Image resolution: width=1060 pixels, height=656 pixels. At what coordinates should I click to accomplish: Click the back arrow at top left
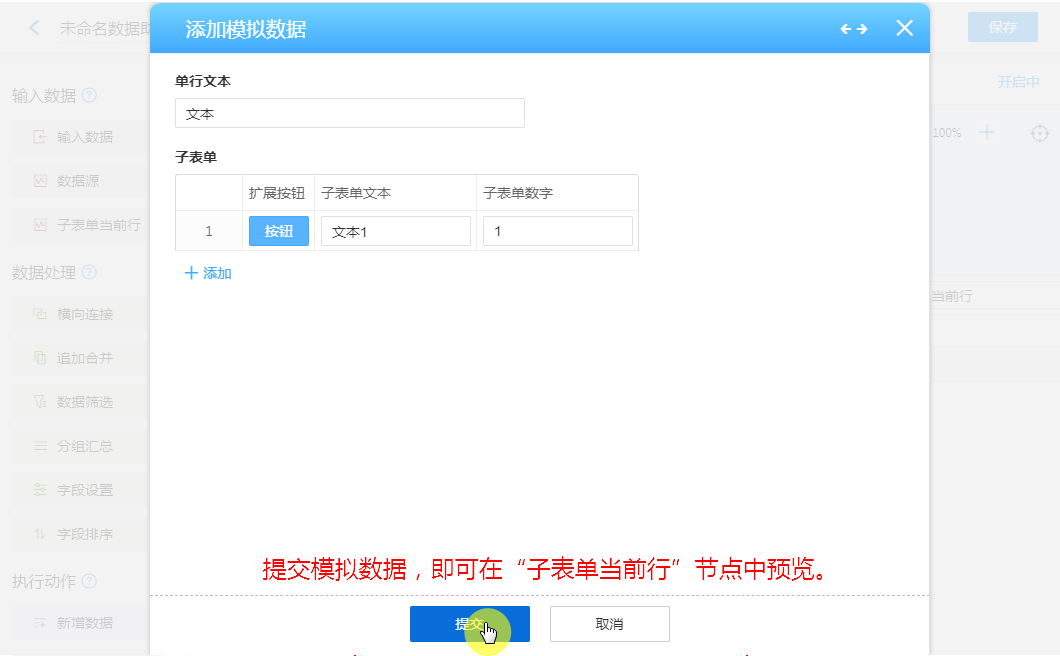tap(35, 28)
